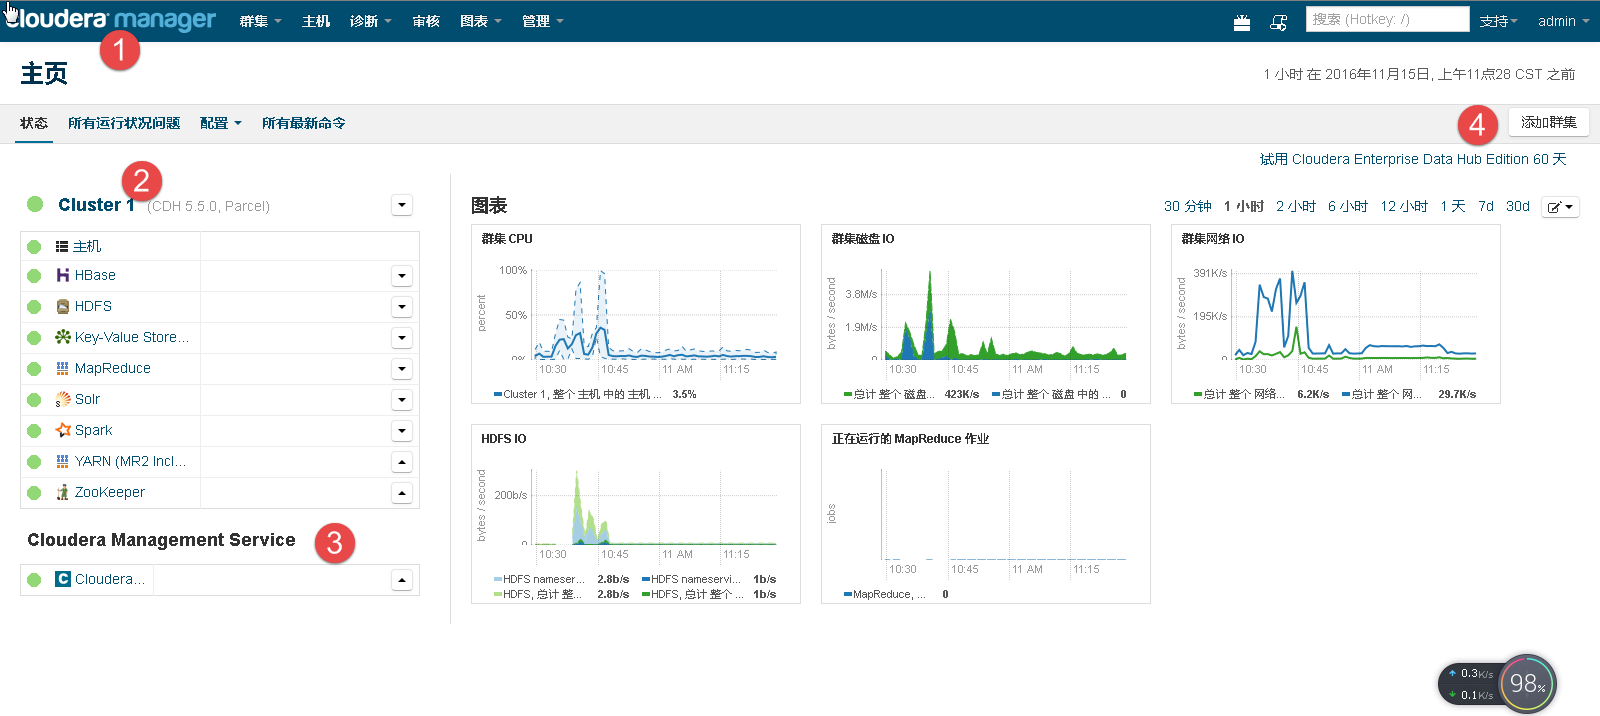Click the HDFS service icon
This screenshot has width=1600, height=716.
click(x=63, y=306)
